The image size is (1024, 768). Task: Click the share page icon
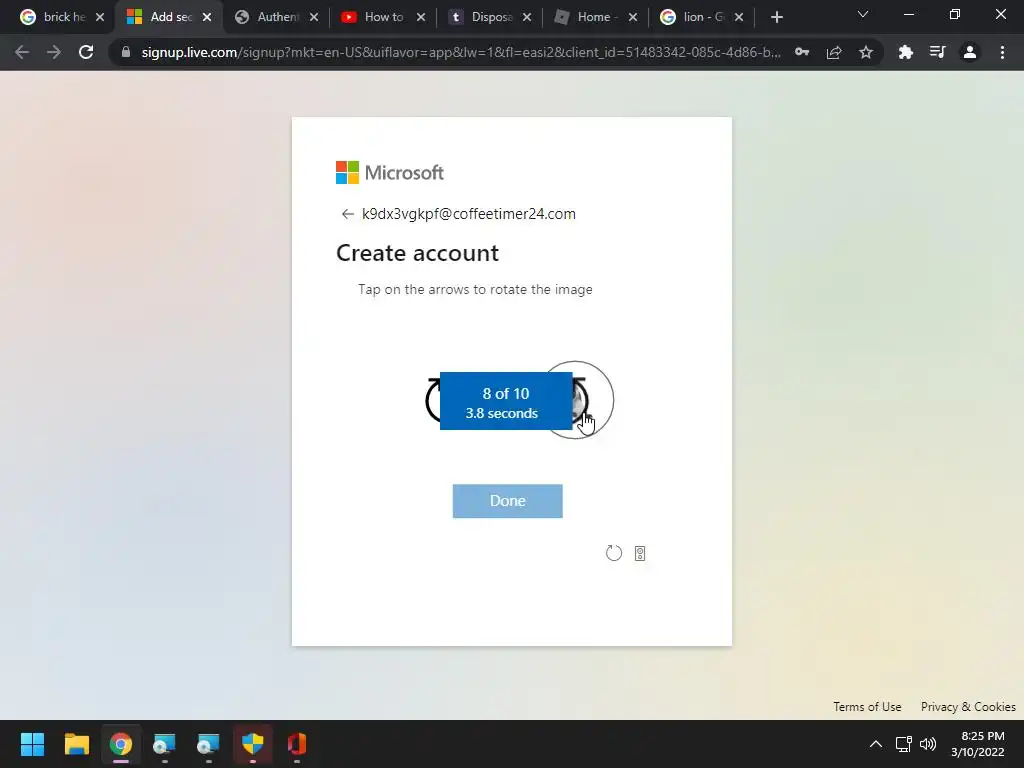coord(834,52)
